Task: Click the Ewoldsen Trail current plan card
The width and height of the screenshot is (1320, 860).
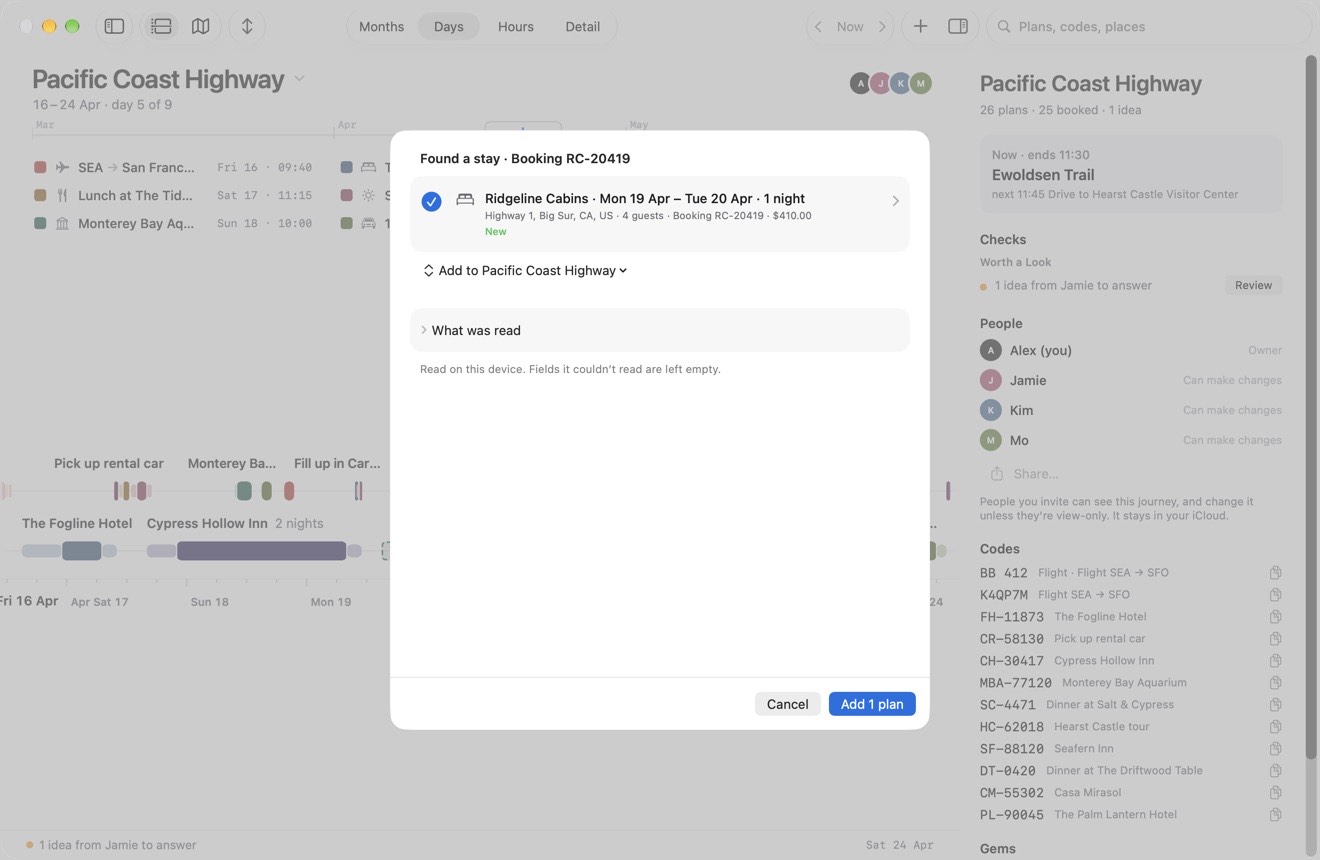Action: click(1131, 174)
